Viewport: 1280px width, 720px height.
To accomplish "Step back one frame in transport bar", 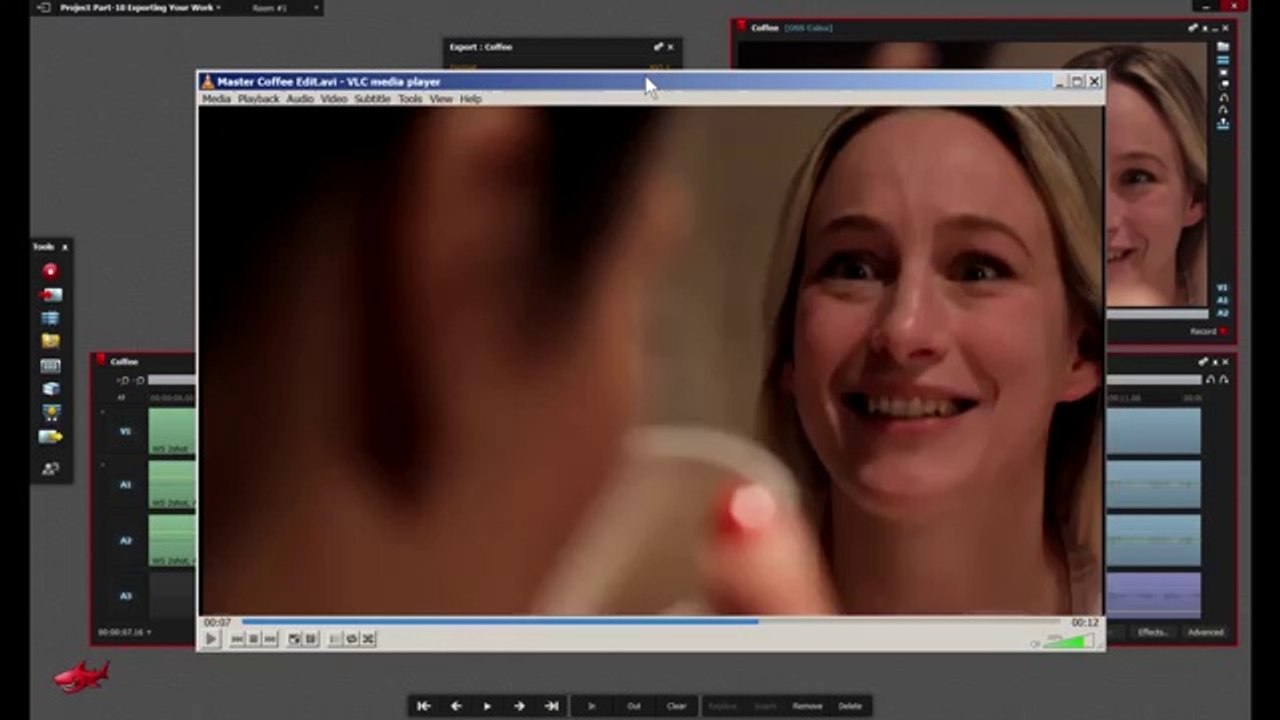I will 456,706.
